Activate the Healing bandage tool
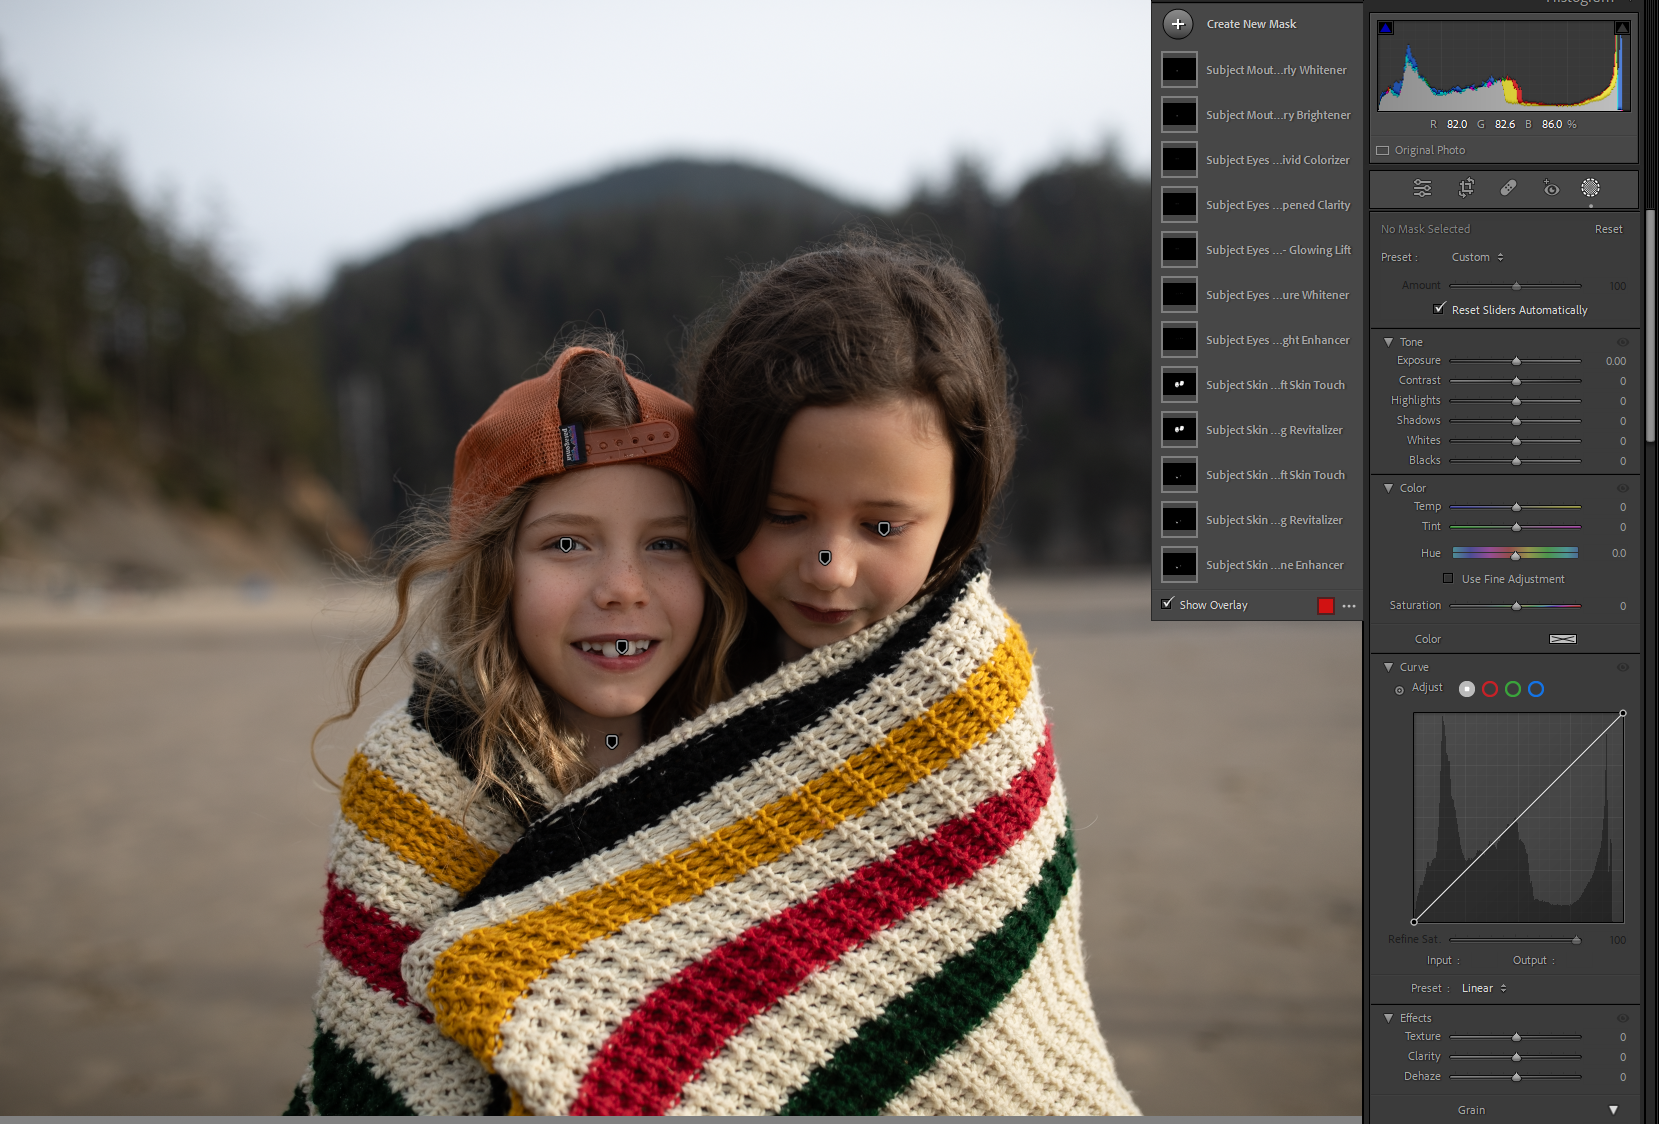 click(x=1508, y=188)
